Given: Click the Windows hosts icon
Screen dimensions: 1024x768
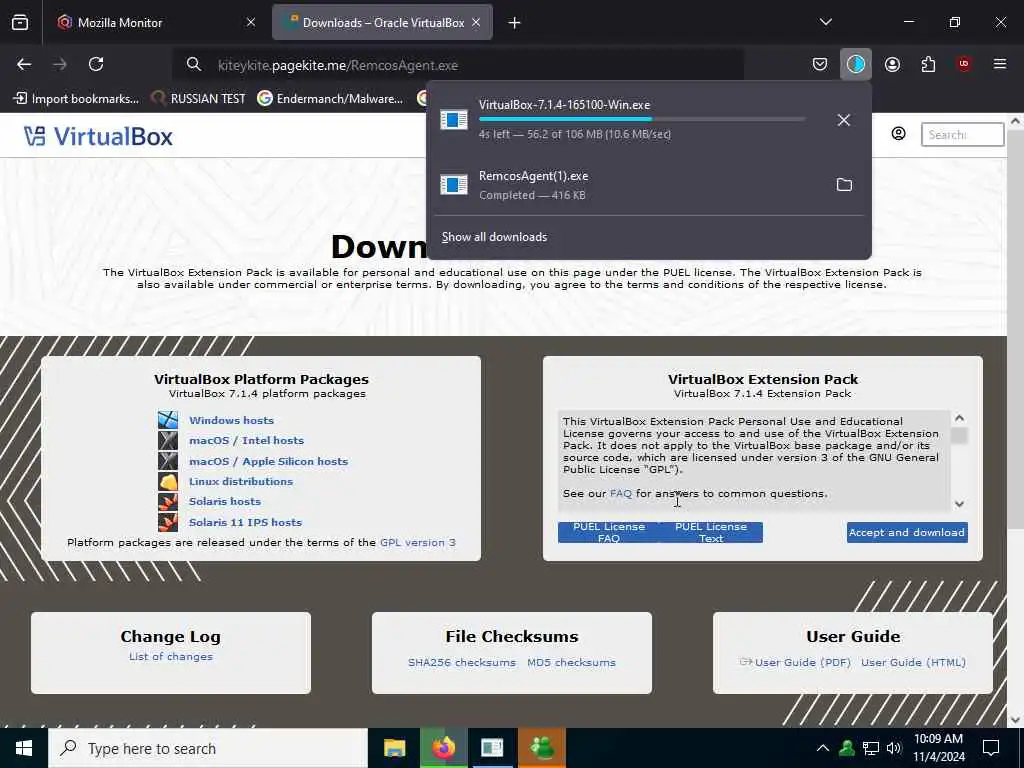Looking at the screenshot, I should (x=168, y=420).
